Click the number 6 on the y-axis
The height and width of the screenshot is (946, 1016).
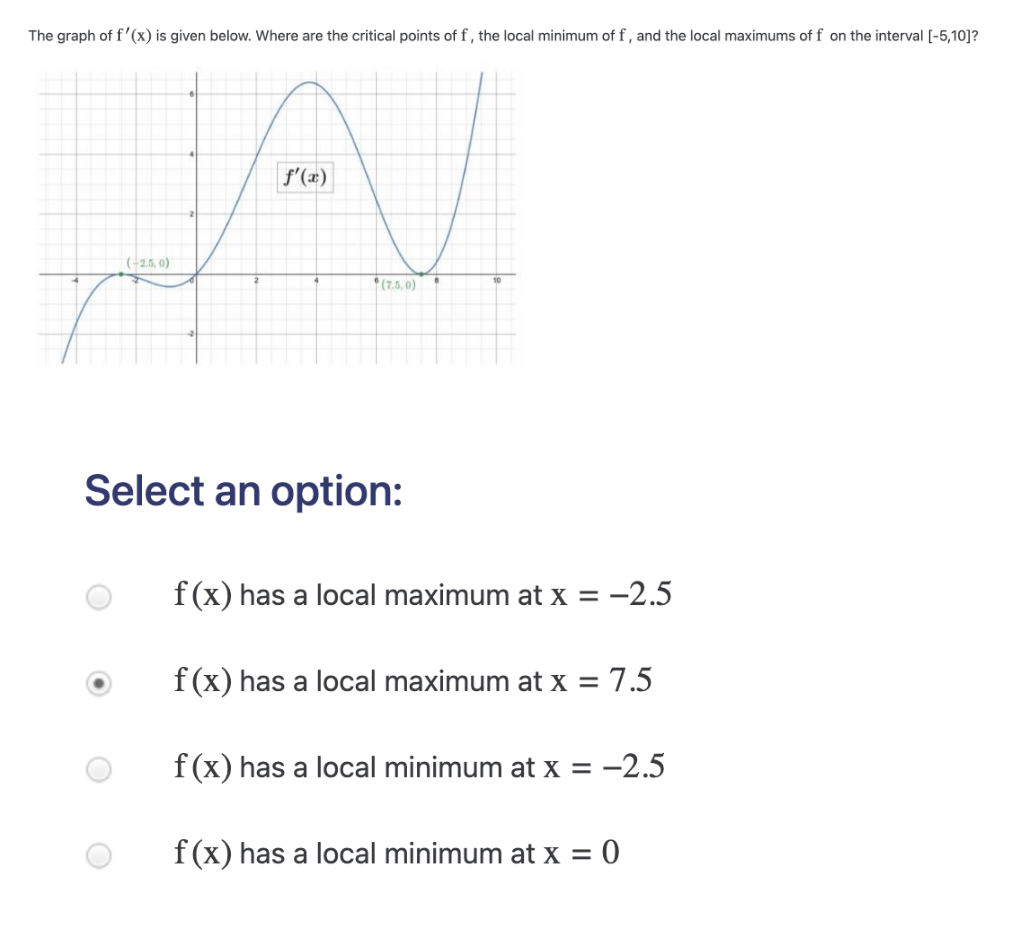tap(190, 93)
